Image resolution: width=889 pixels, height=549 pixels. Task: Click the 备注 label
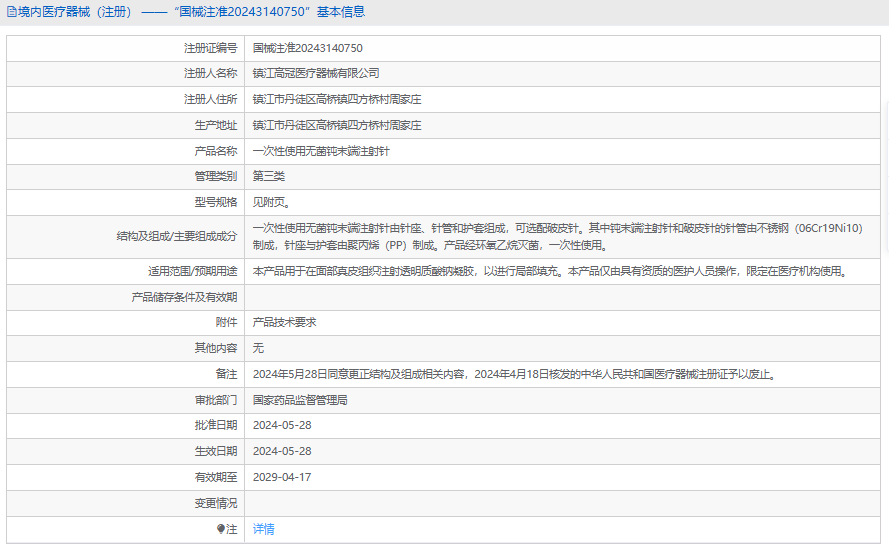(x=227, y=374)
